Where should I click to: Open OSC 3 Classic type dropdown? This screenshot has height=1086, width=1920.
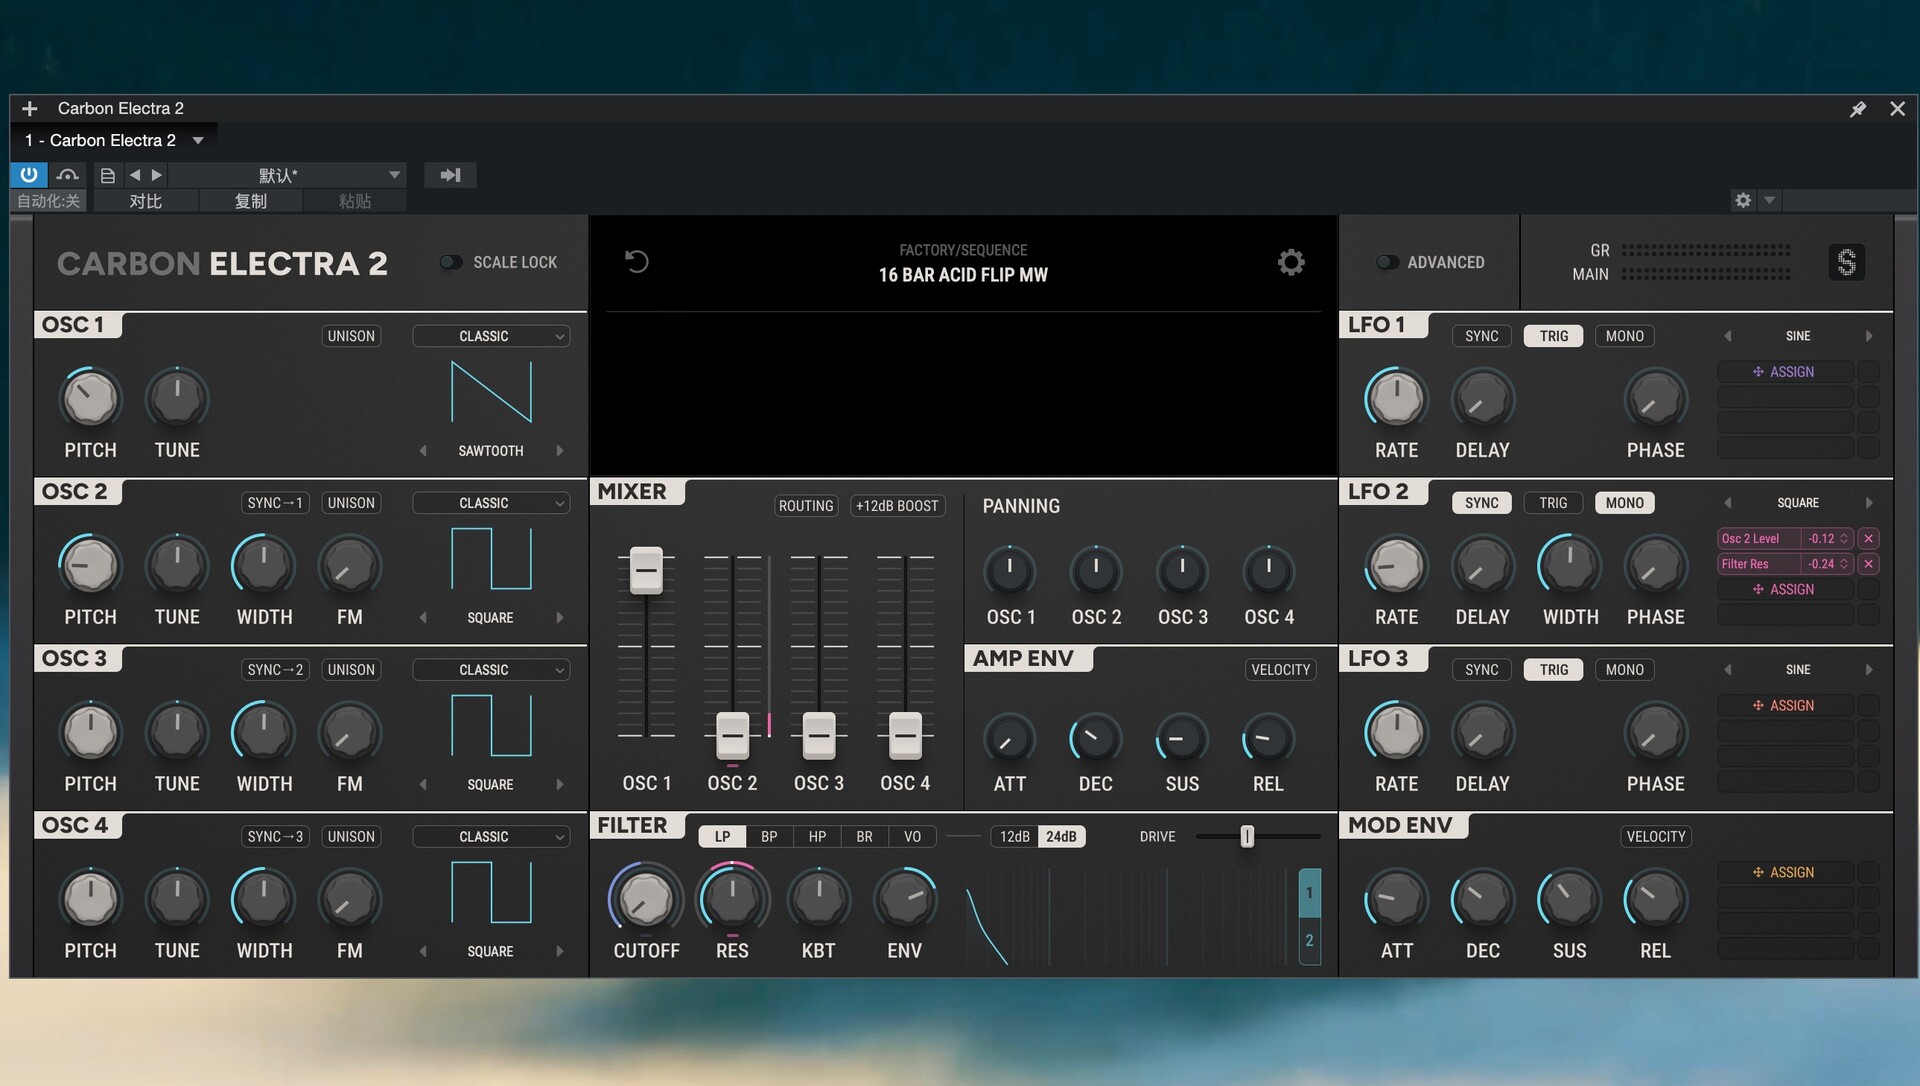(491, 670)
